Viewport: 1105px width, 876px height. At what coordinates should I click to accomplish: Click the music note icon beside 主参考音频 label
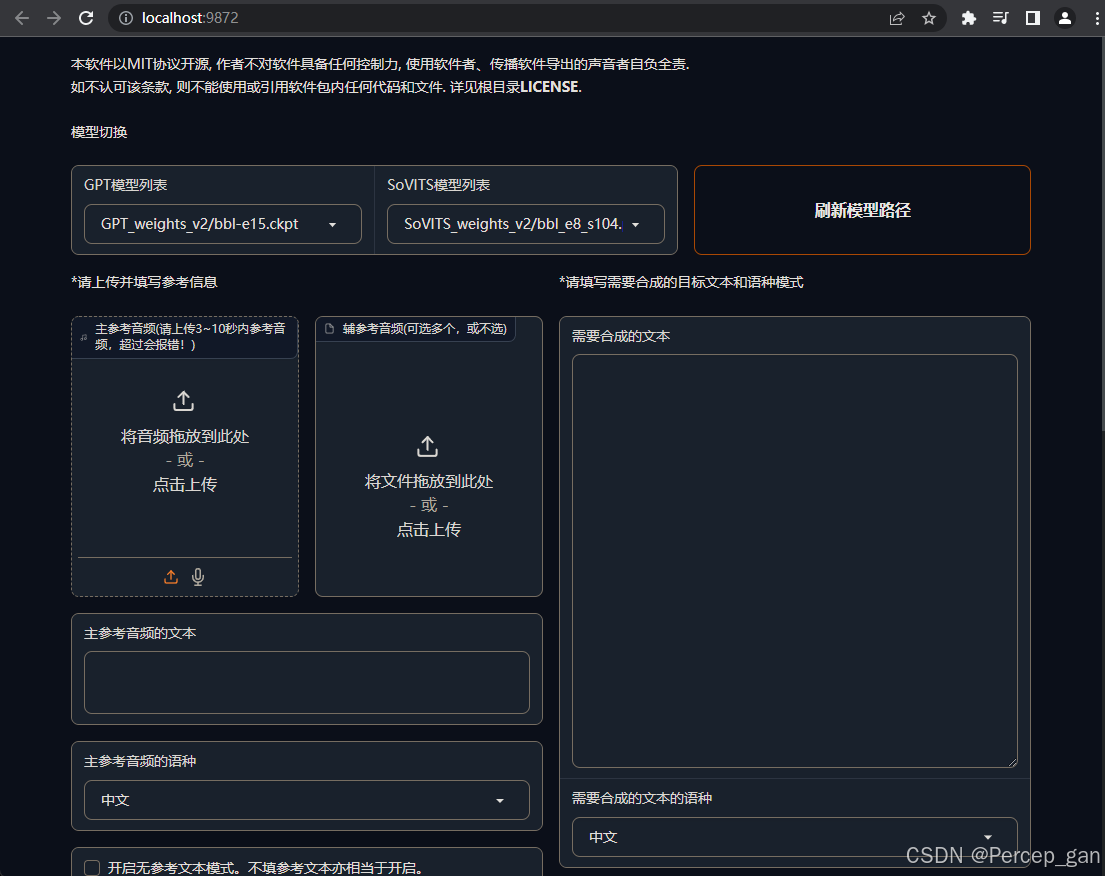pos(84,338)
